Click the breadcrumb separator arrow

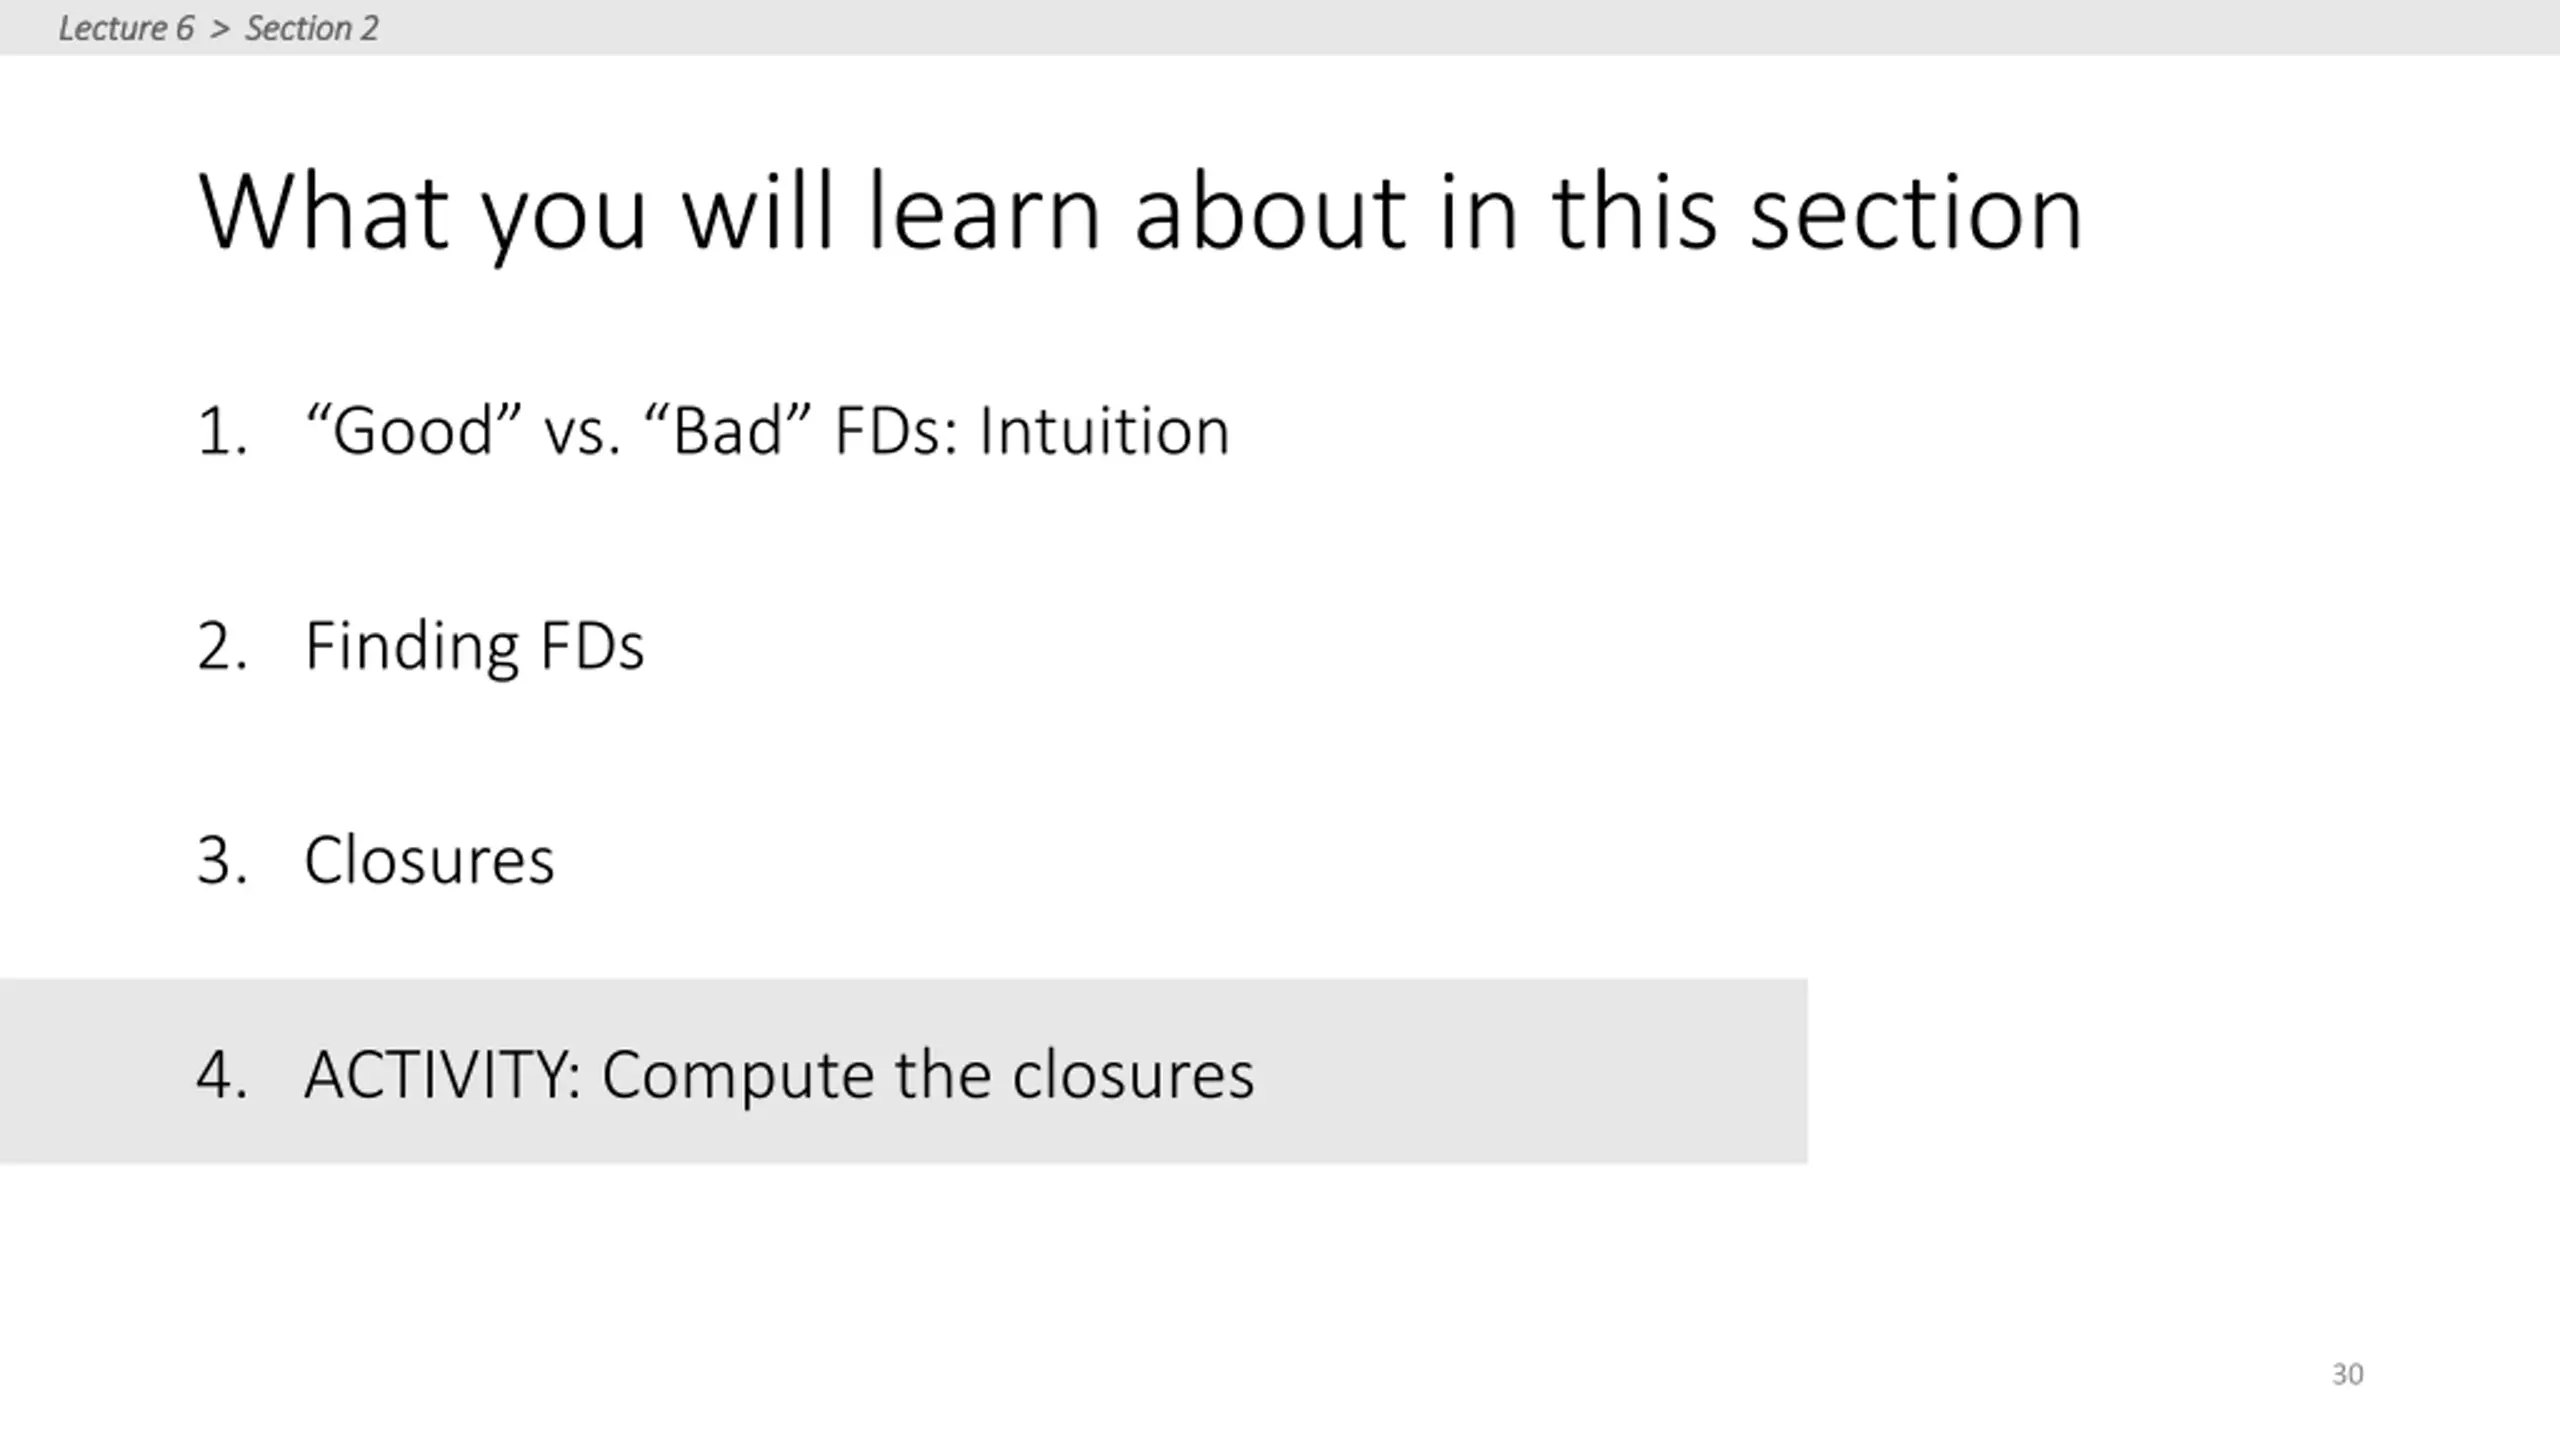[x=220, y=28]
